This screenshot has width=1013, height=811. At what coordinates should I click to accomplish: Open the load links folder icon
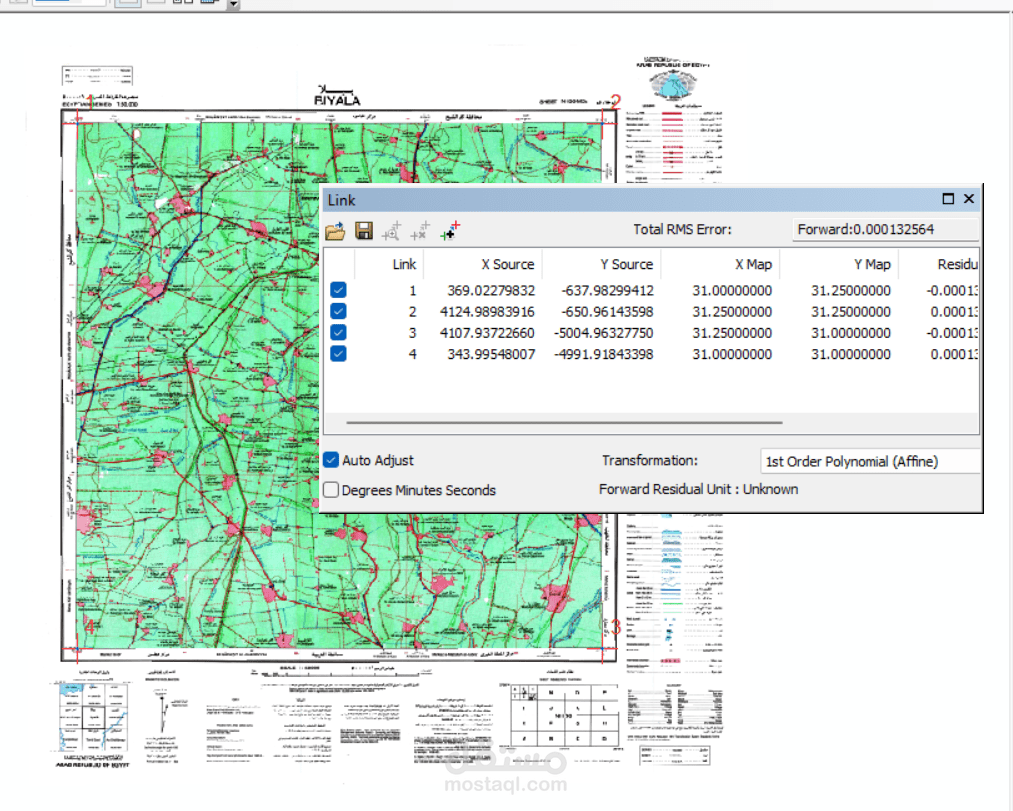[x=335, y=231]
